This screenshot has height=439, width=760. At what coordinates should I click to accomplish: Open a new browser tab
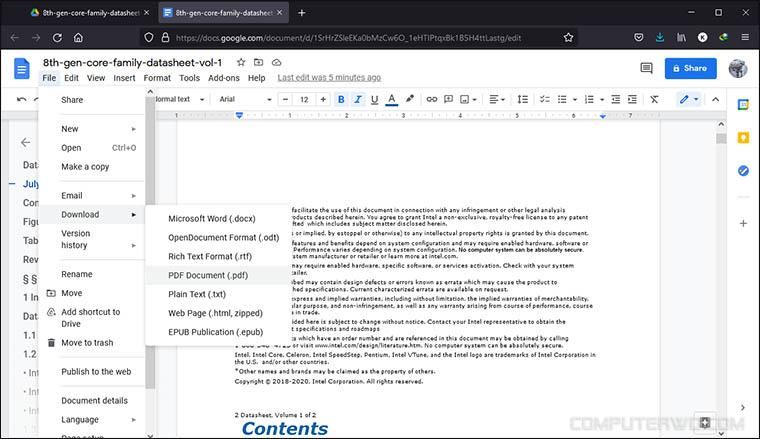[301, 13]
